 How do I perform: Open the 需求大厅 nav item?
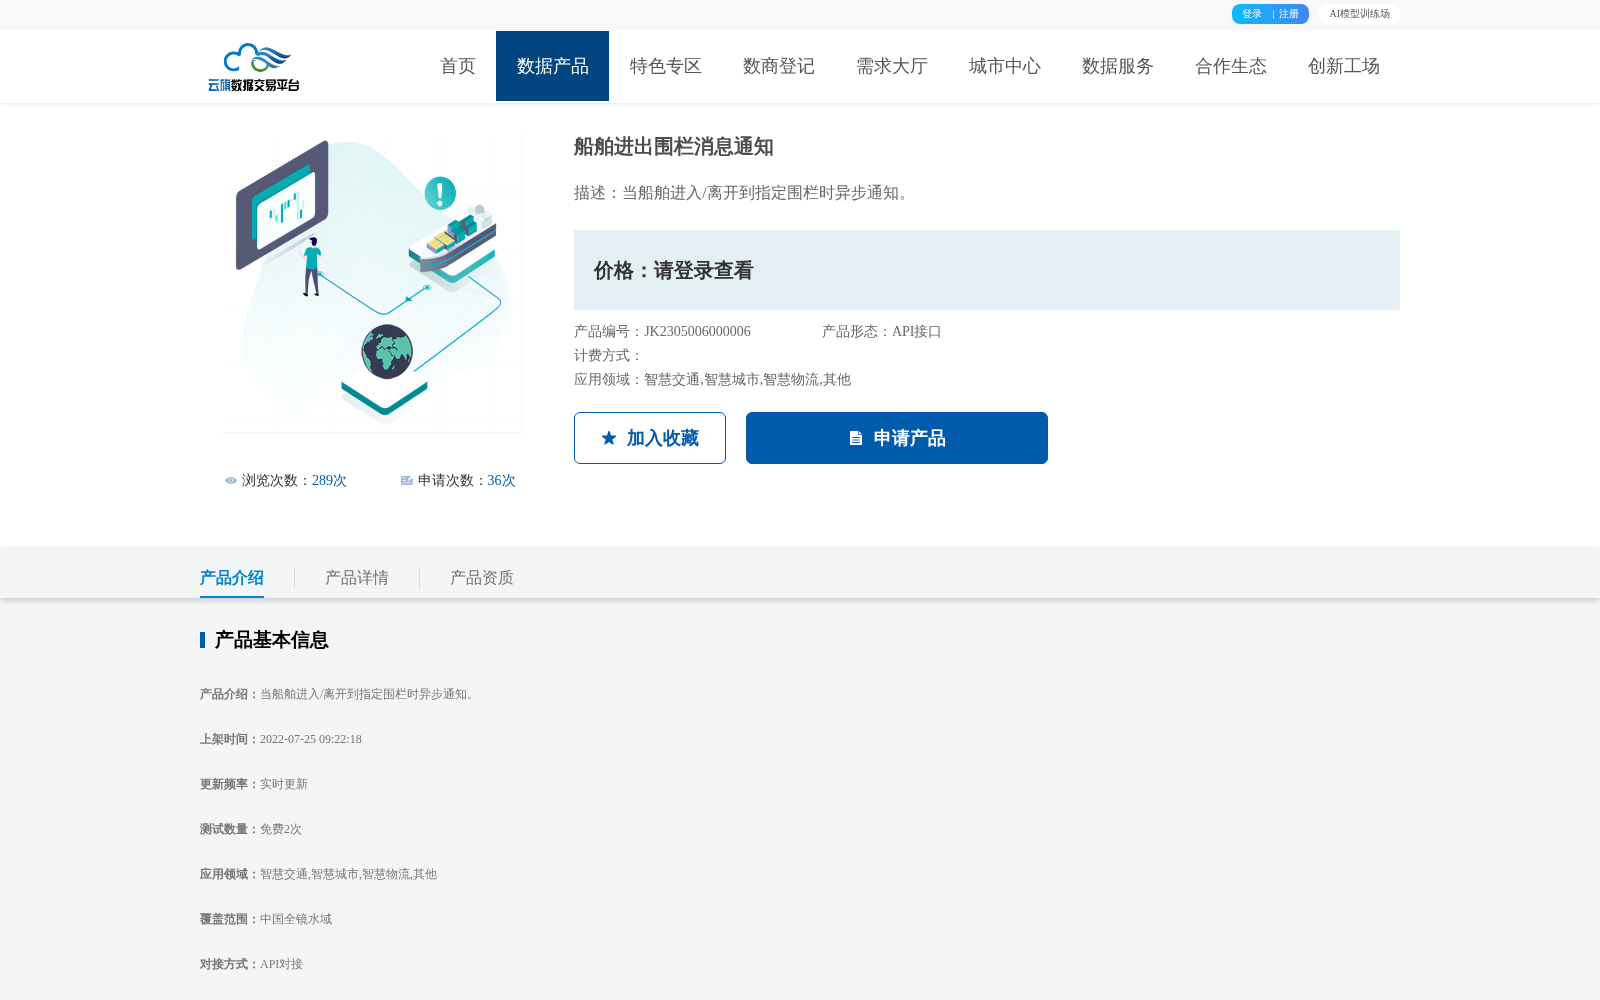[x=891, y=66]
